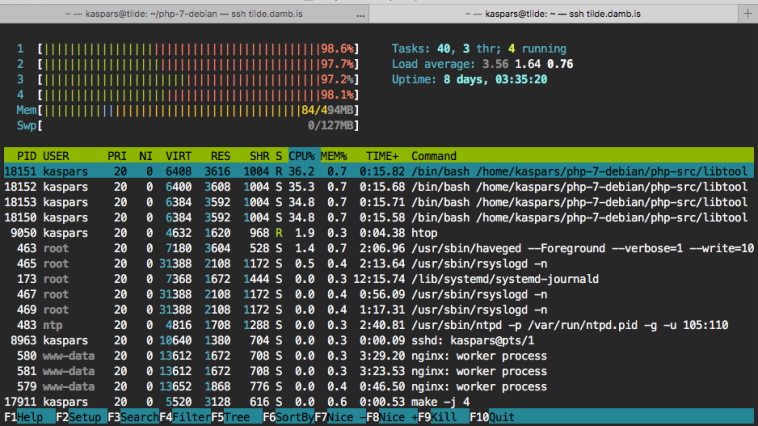Click F10 Quit in the footer
Screen dimensions: 758x426
point(492,417)
